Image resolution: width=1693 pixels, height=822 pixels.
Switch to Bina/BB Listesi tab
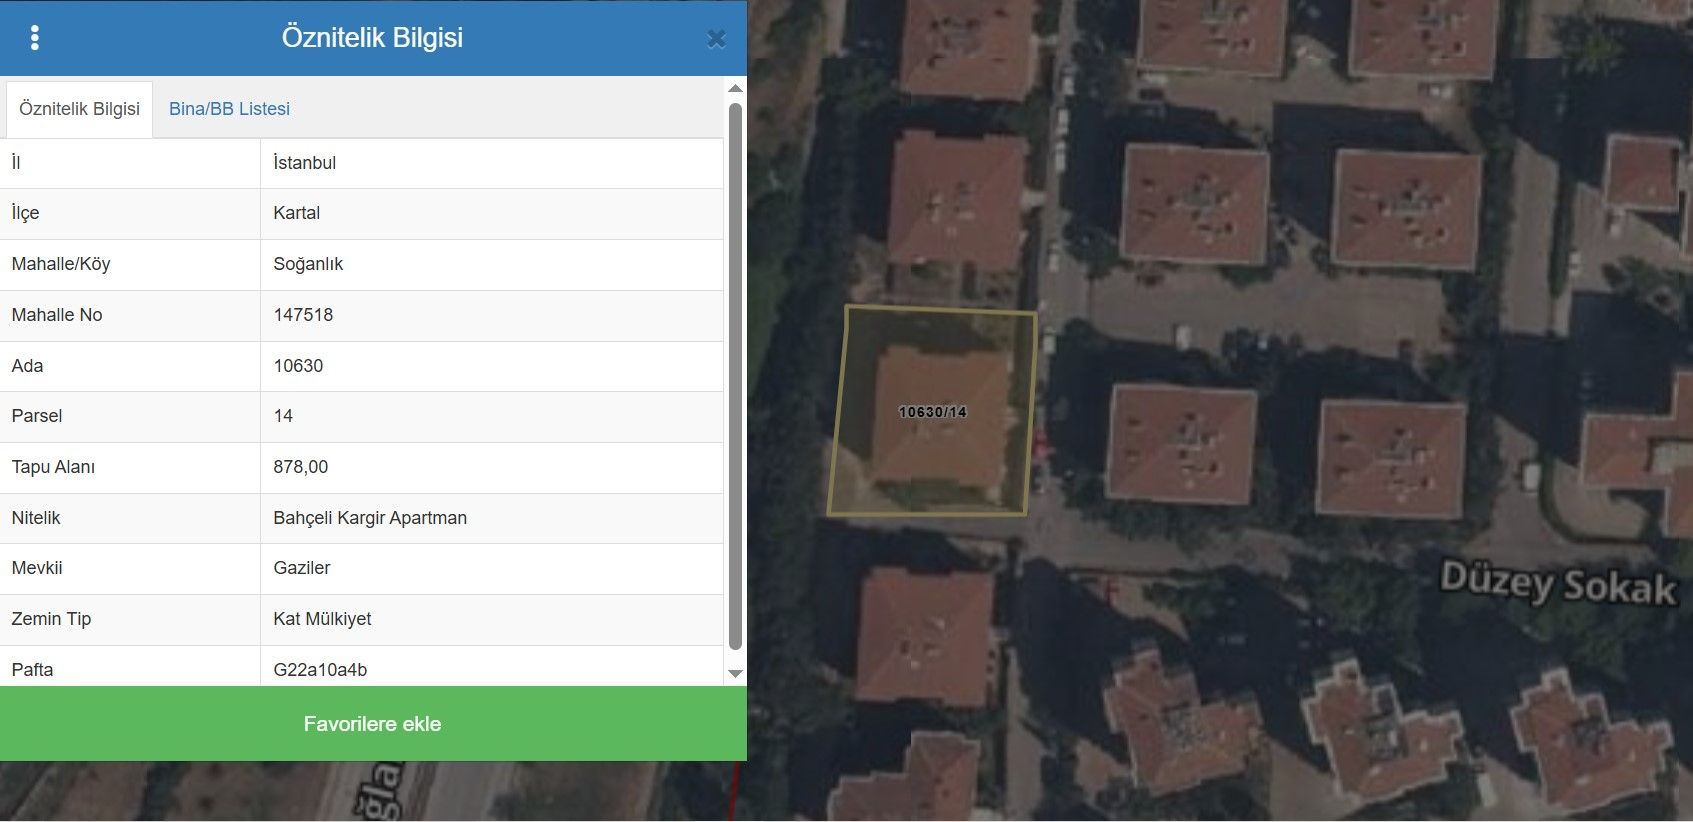pos(229,109)
